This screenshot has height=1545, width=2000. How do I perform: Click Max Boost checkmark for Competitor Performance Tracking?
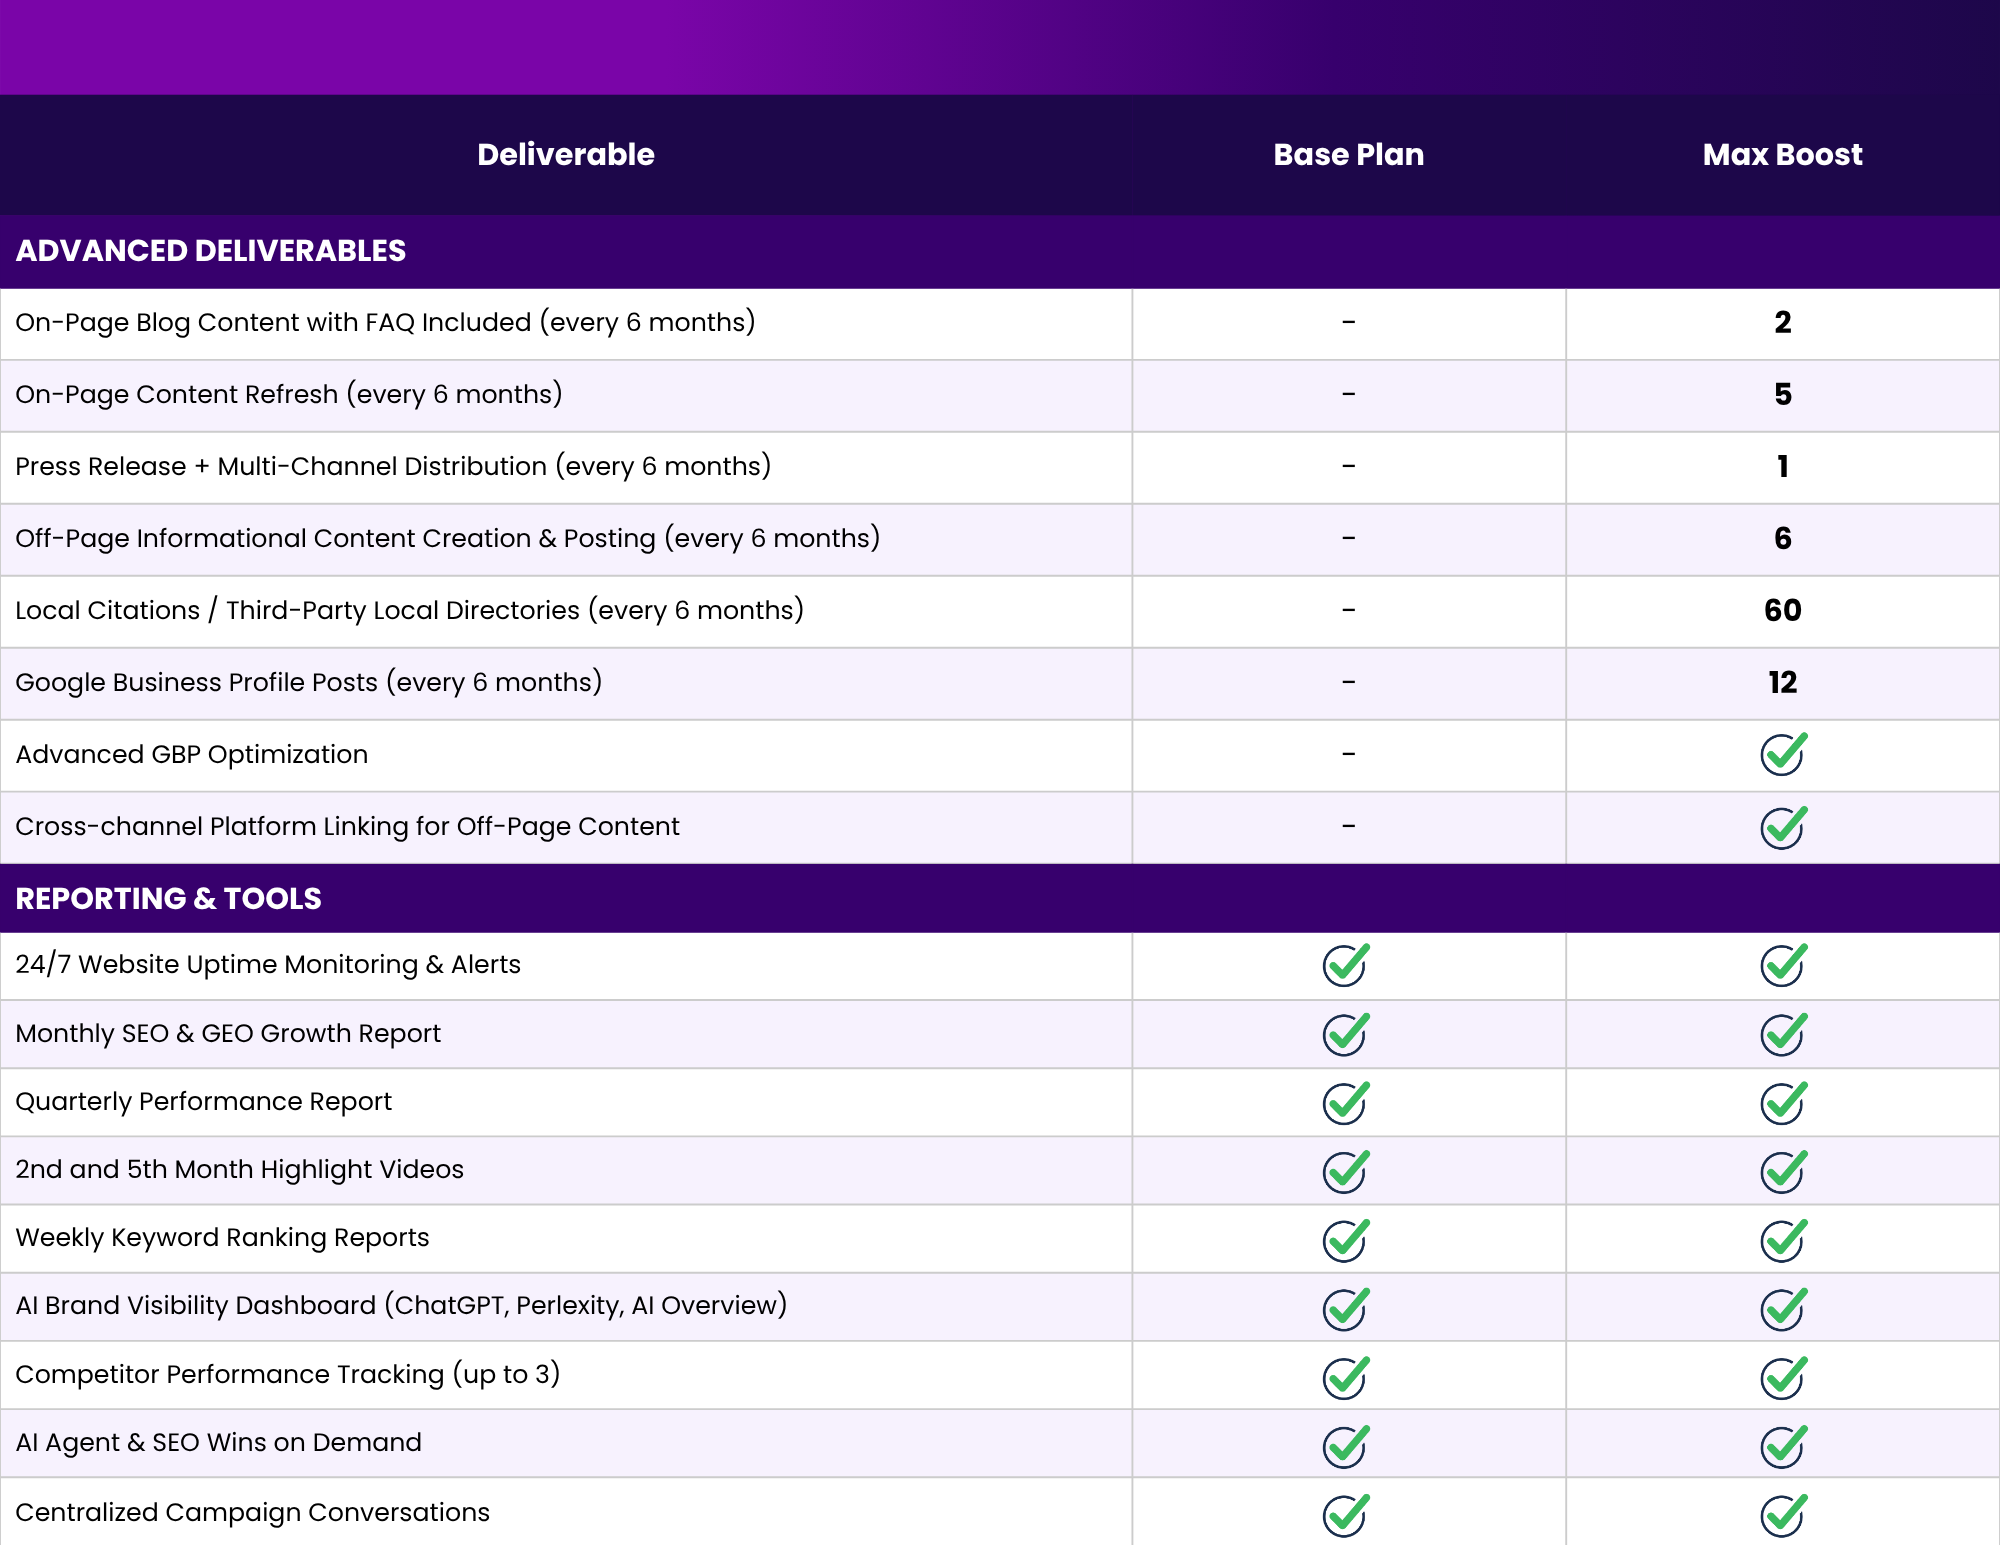[1782, 1377]
